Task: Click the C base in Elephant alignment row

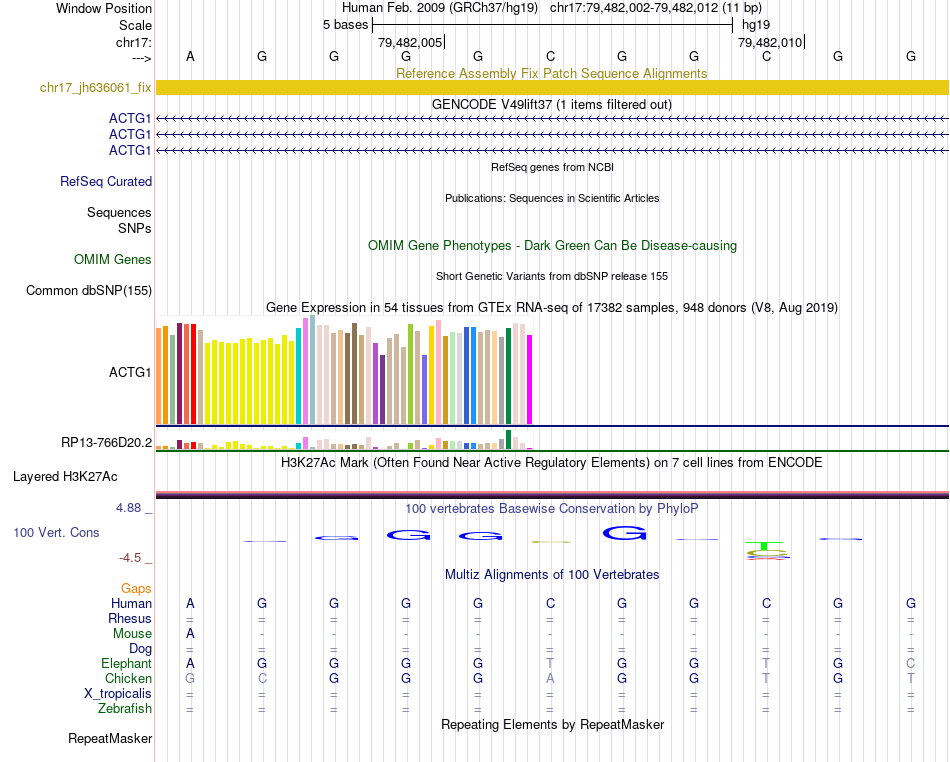Action: (911, 663)
